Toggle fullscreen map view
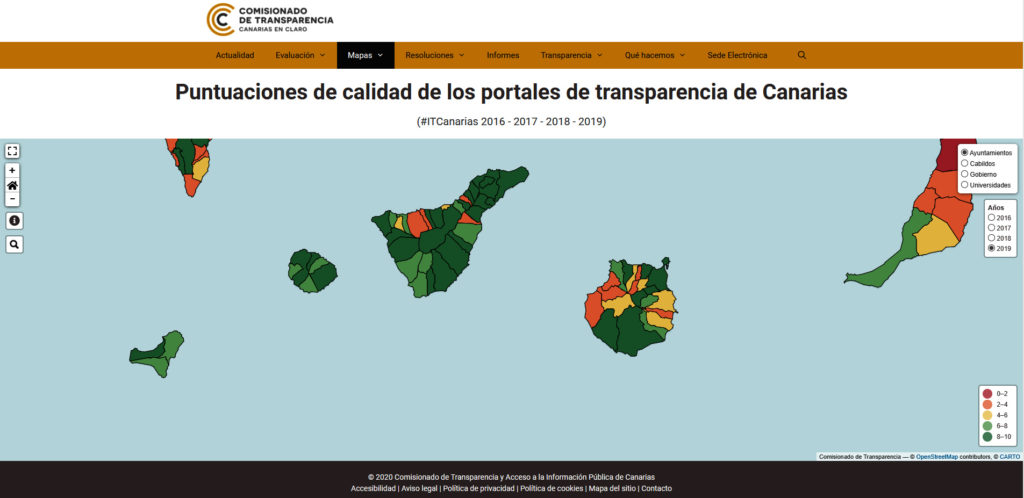This screenshot has width=1024, height=498. coord(12,151)
